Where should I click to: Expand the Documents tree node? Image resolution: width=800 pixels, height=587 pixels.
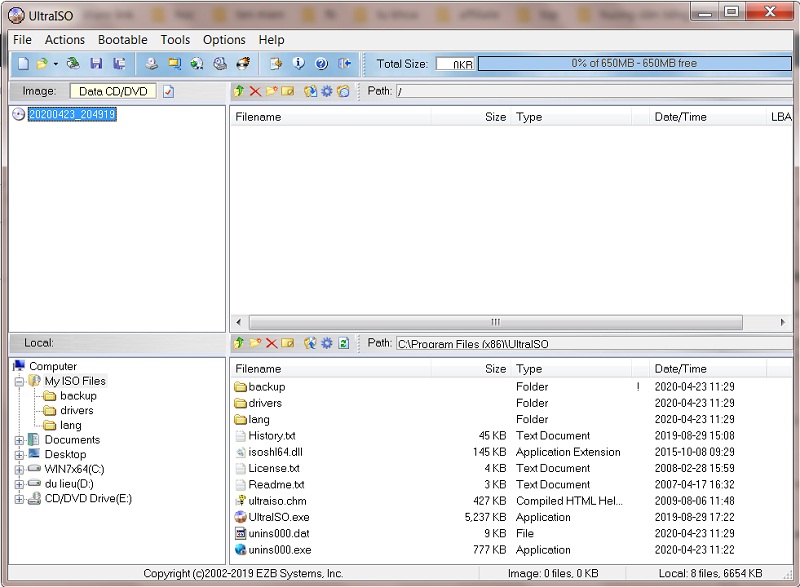point(19,440)
